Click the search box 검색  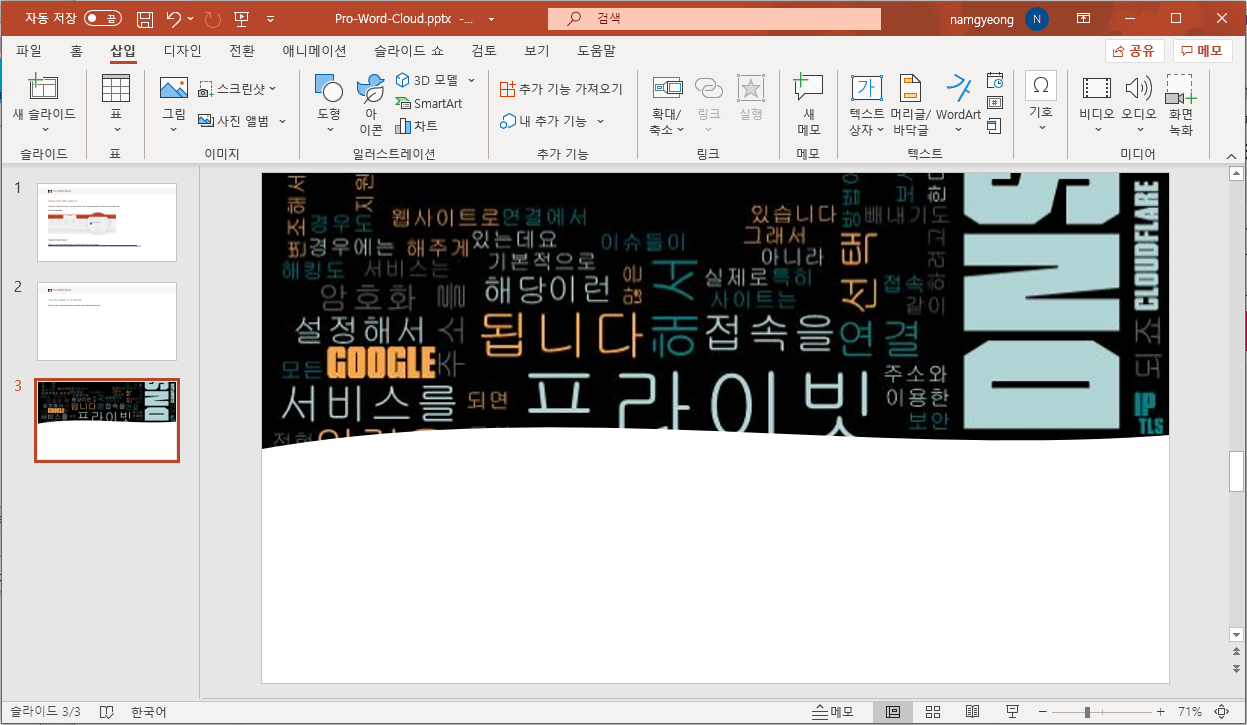[714, 18]
